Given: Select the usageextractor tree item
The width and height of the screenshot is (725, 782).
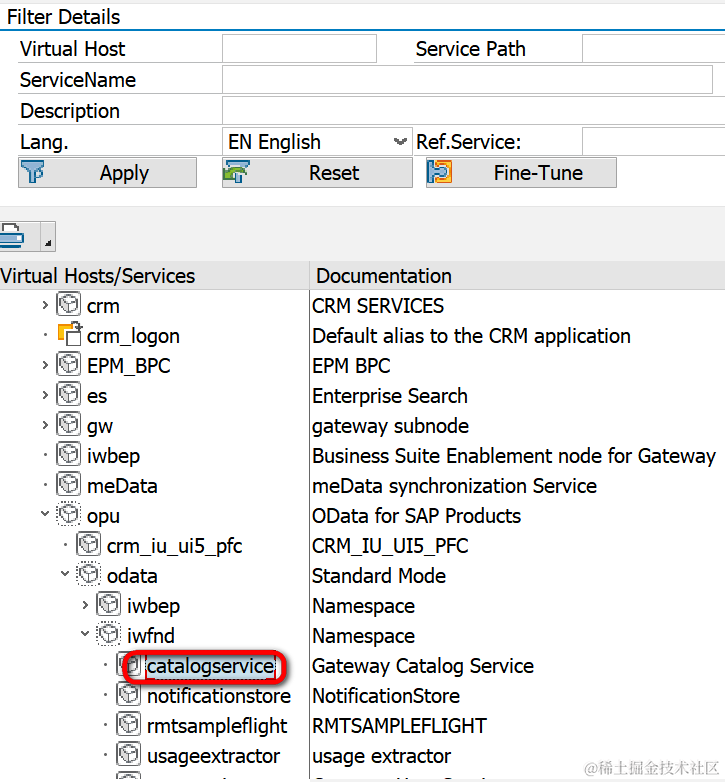Looking at the screenshot, I should tap(213, 757).
